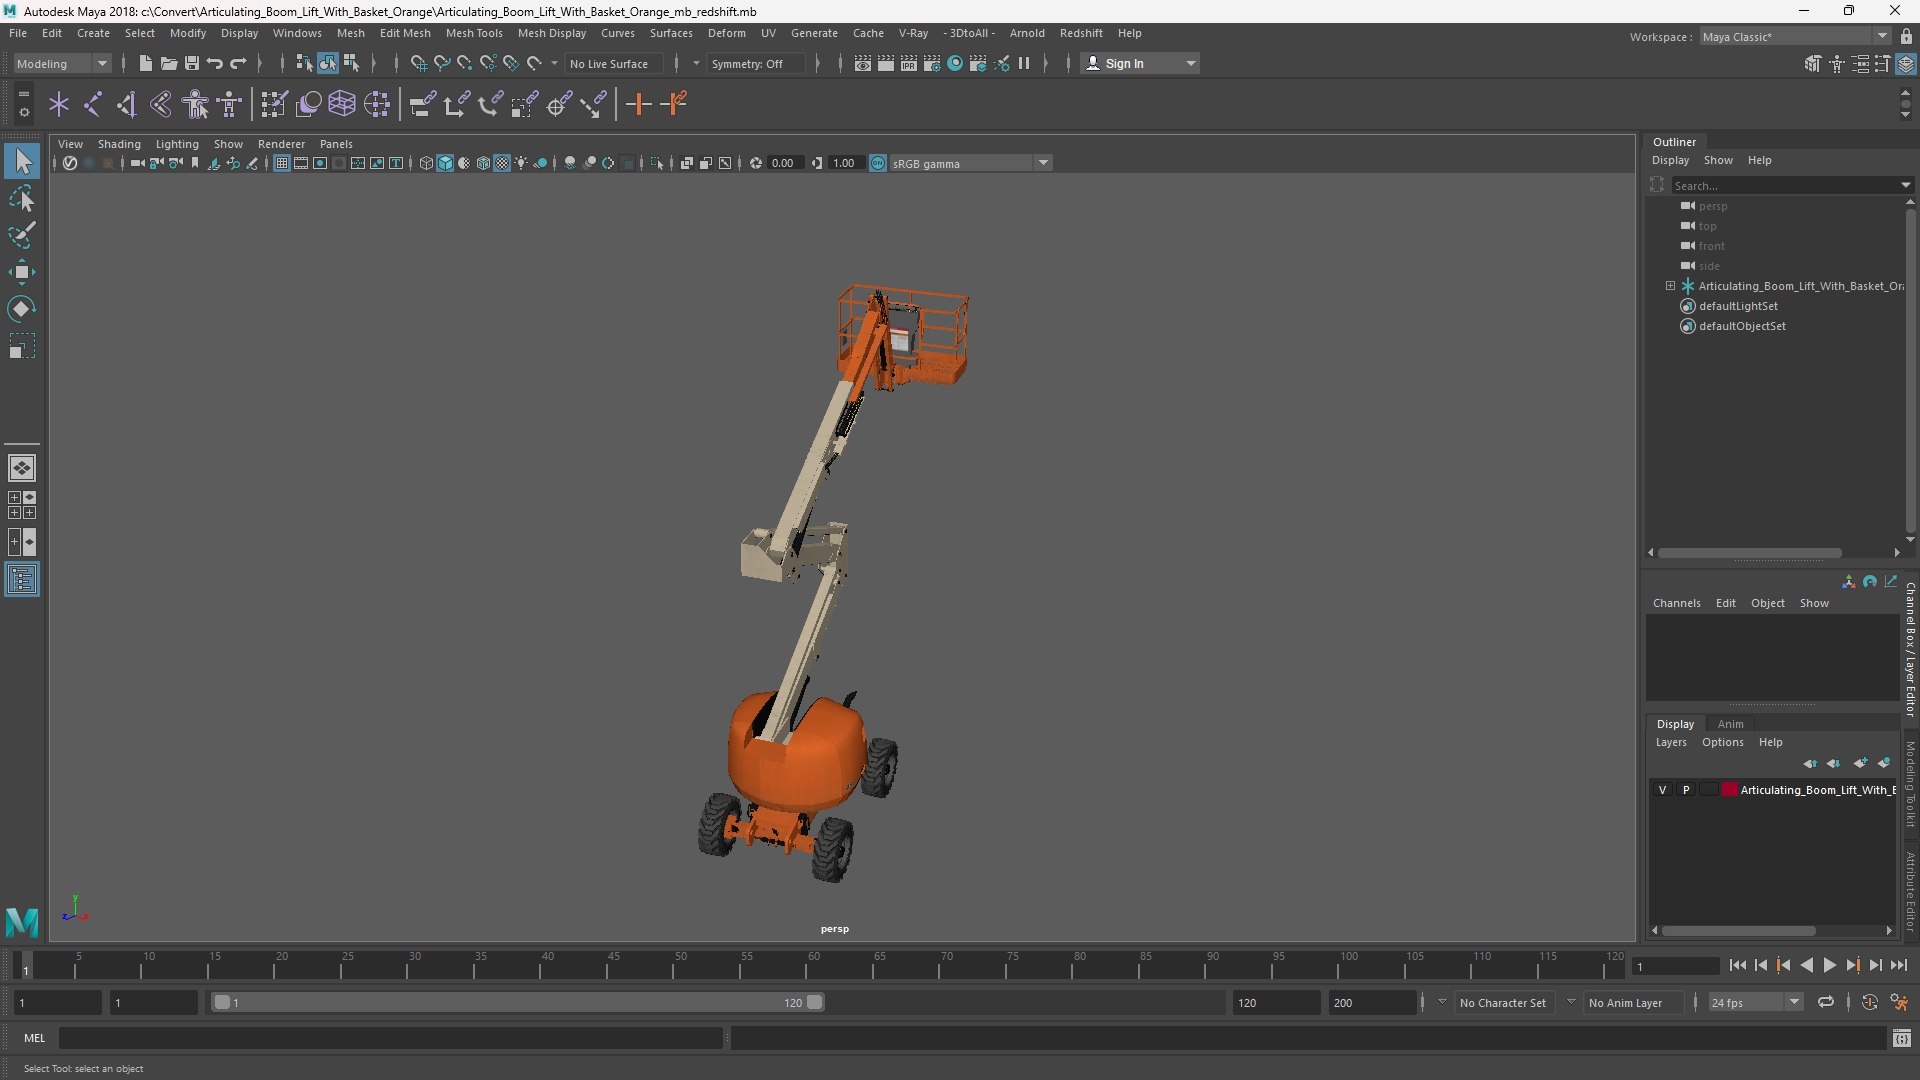Open the Sign In dropdown
The image size is (1920, 1080).
1141,63
